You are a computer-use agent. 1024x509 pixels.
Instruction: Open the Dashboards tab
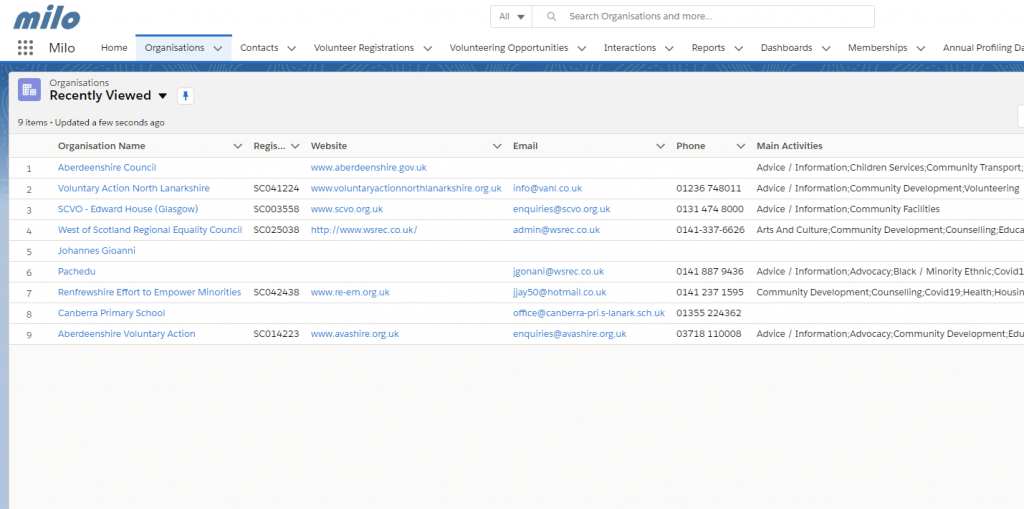(786, 48)
